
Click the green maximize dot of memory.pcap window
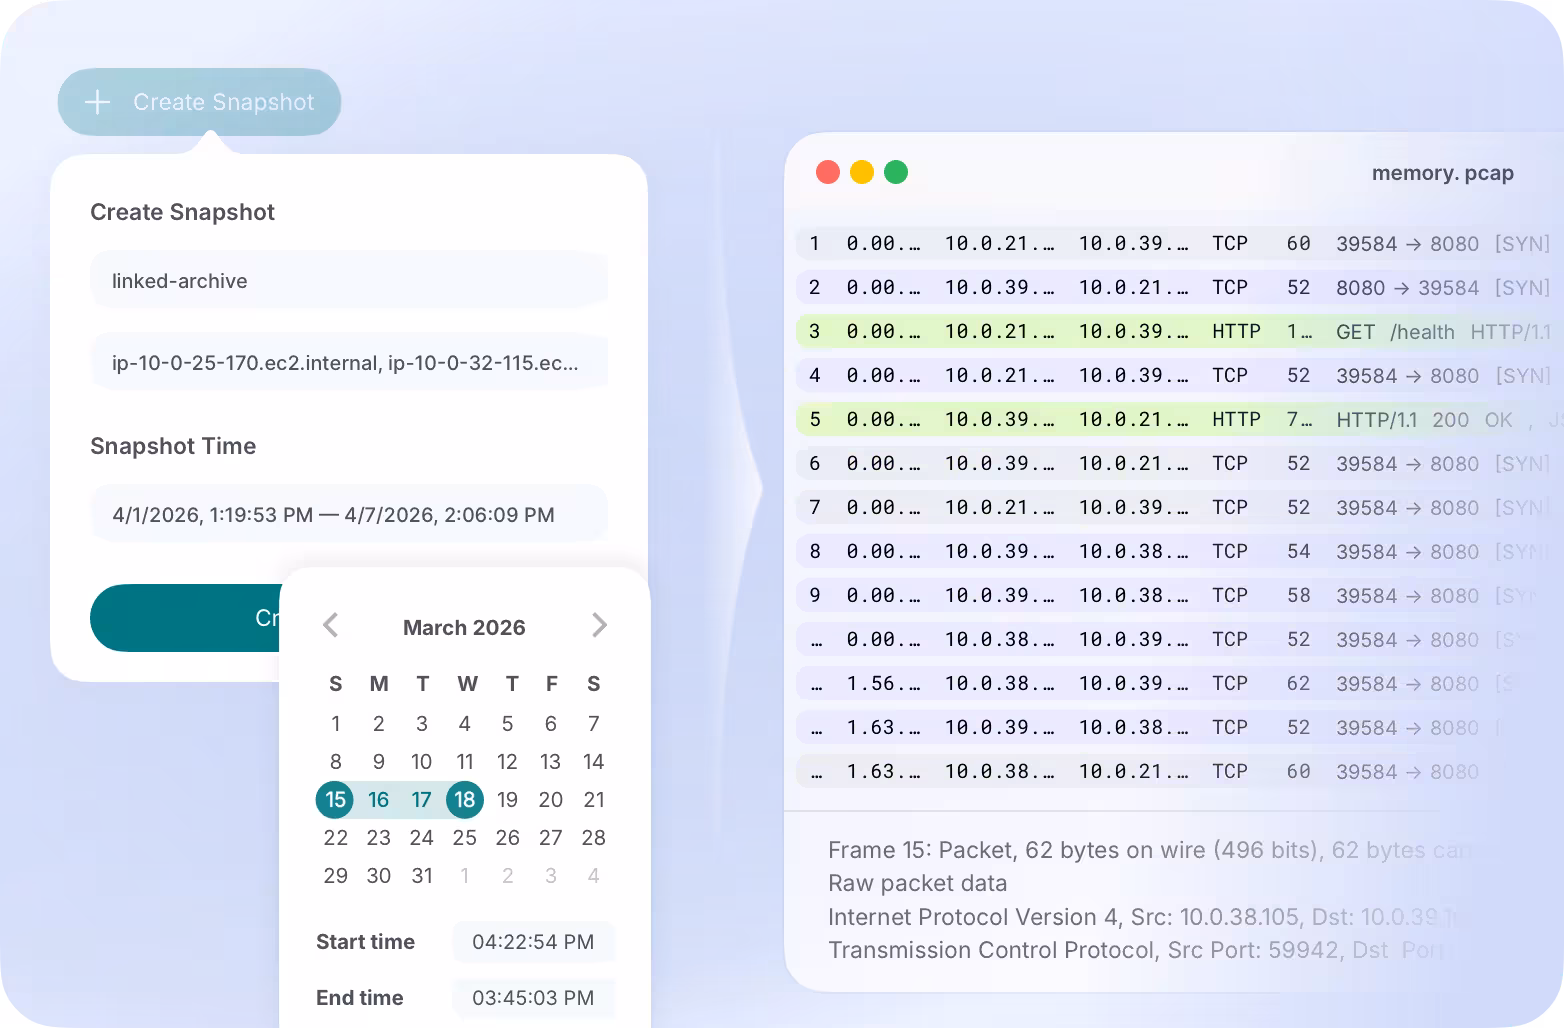[x=896, y=172]
